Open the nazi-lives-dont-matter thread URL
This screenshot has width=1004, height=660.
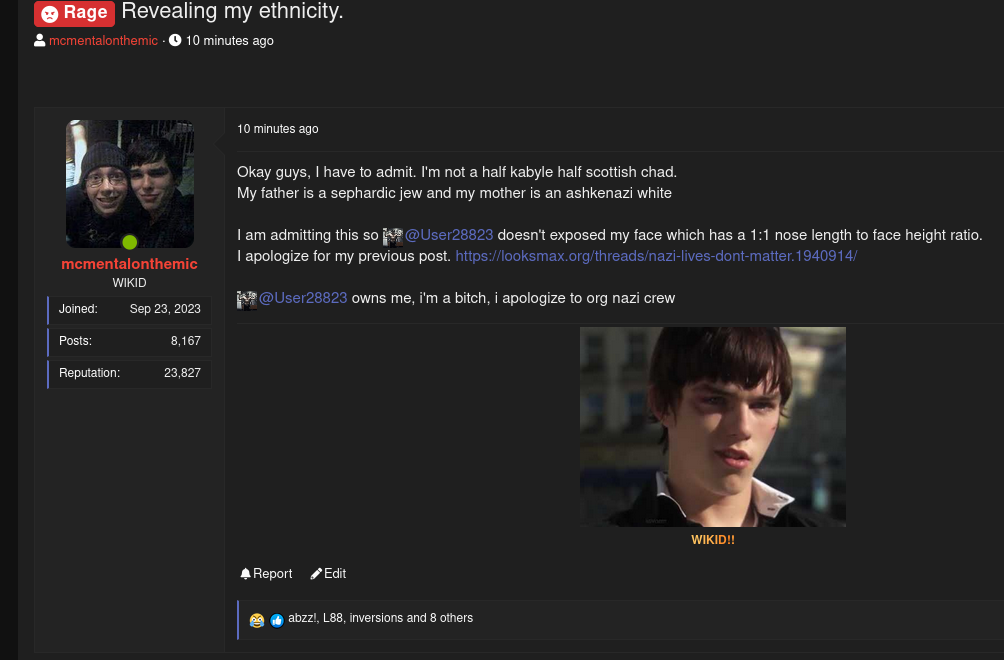(656, 256)
